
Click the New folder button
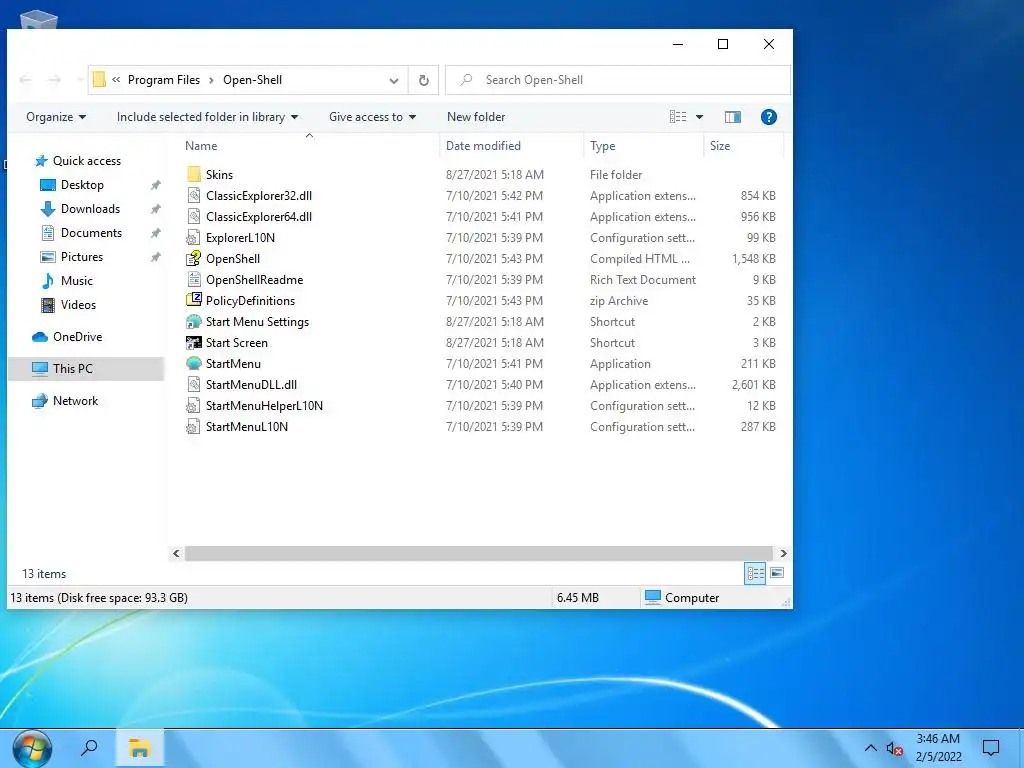[476, 117]
